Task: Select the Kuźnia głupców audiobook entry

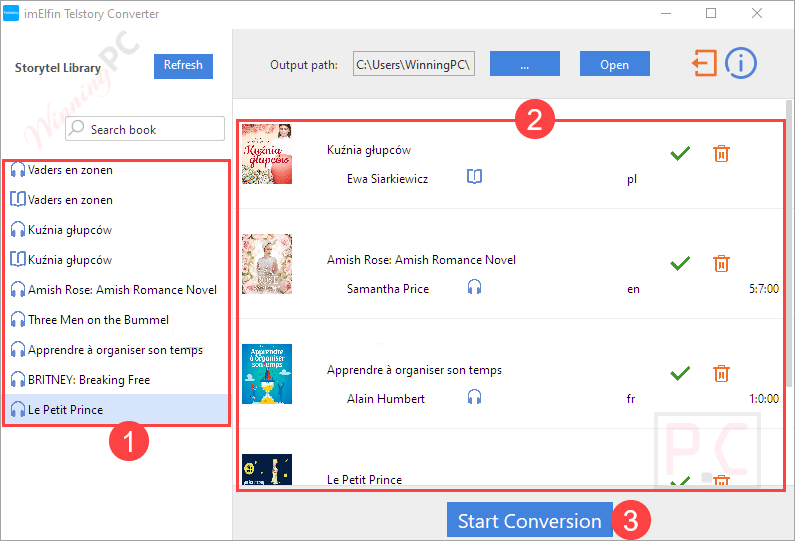Action: (x=117, y=230)
